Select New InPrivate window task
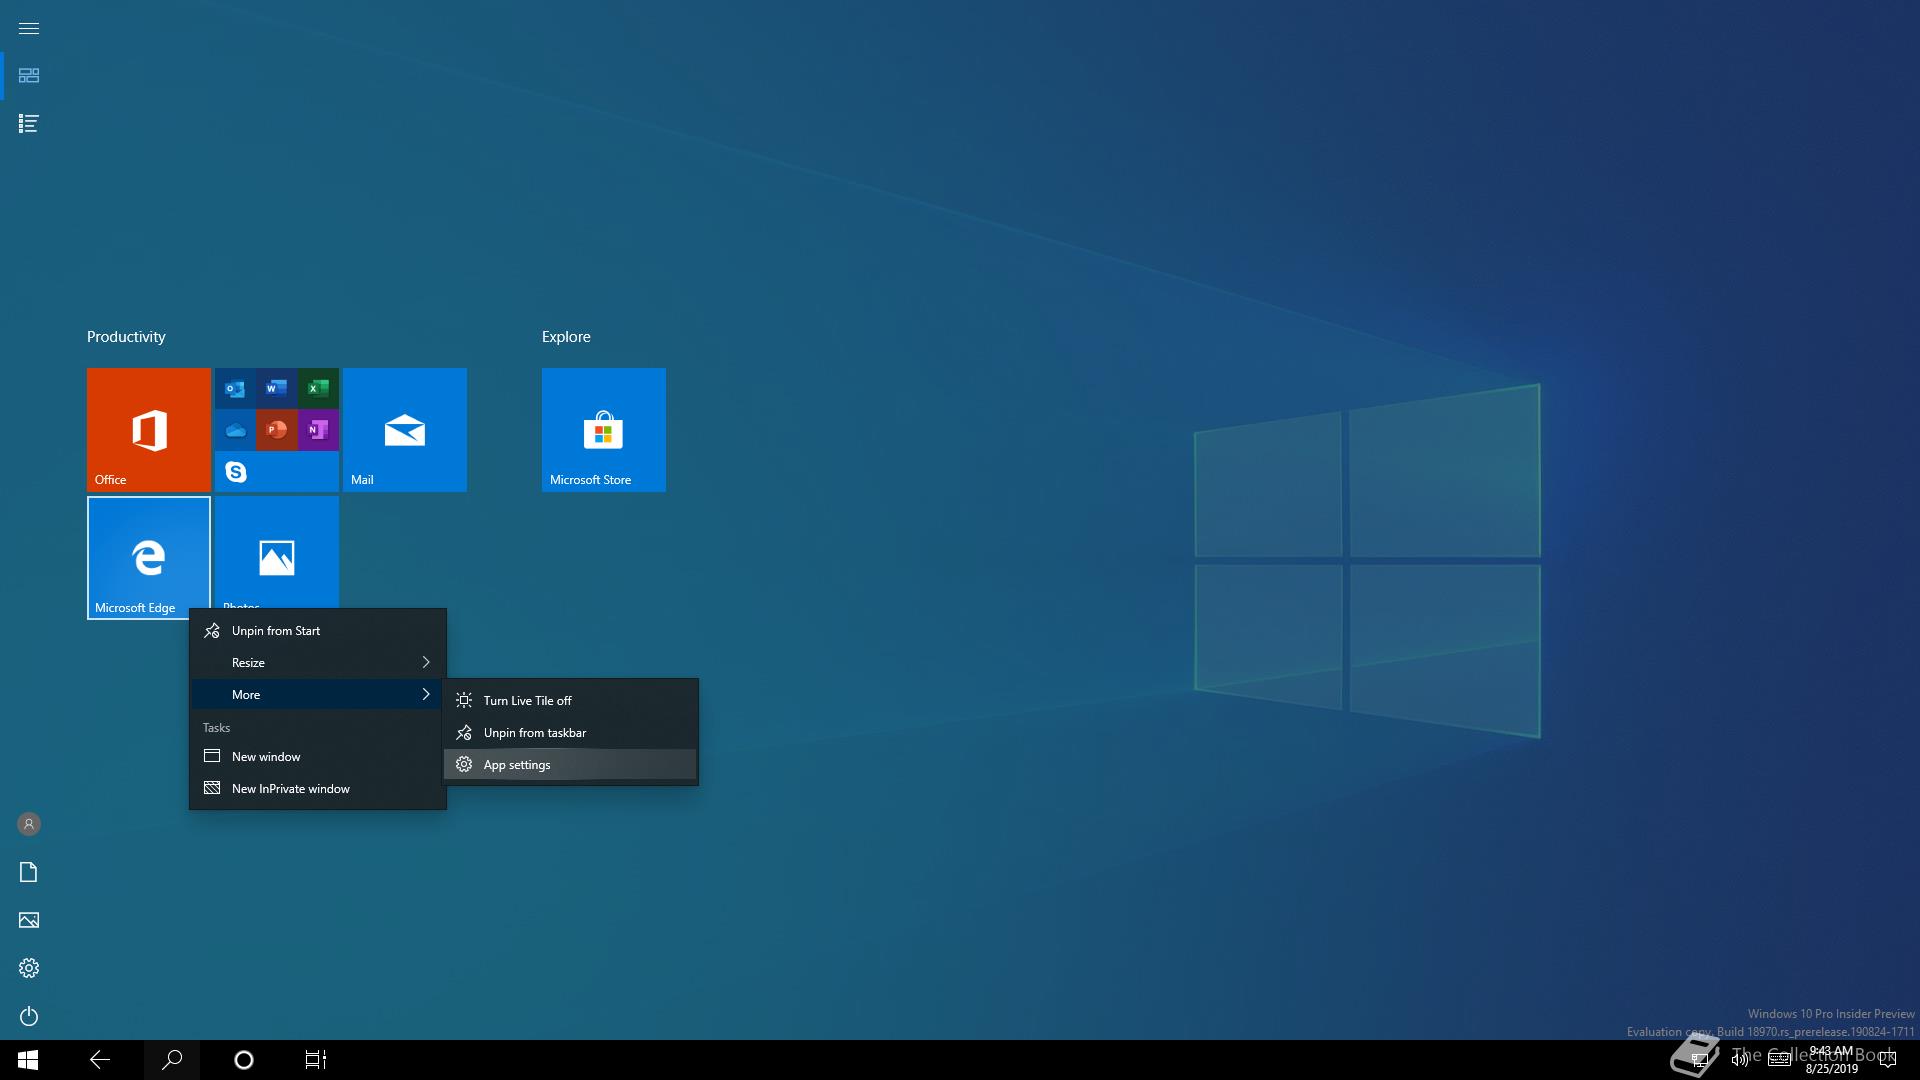 point(290,789)
